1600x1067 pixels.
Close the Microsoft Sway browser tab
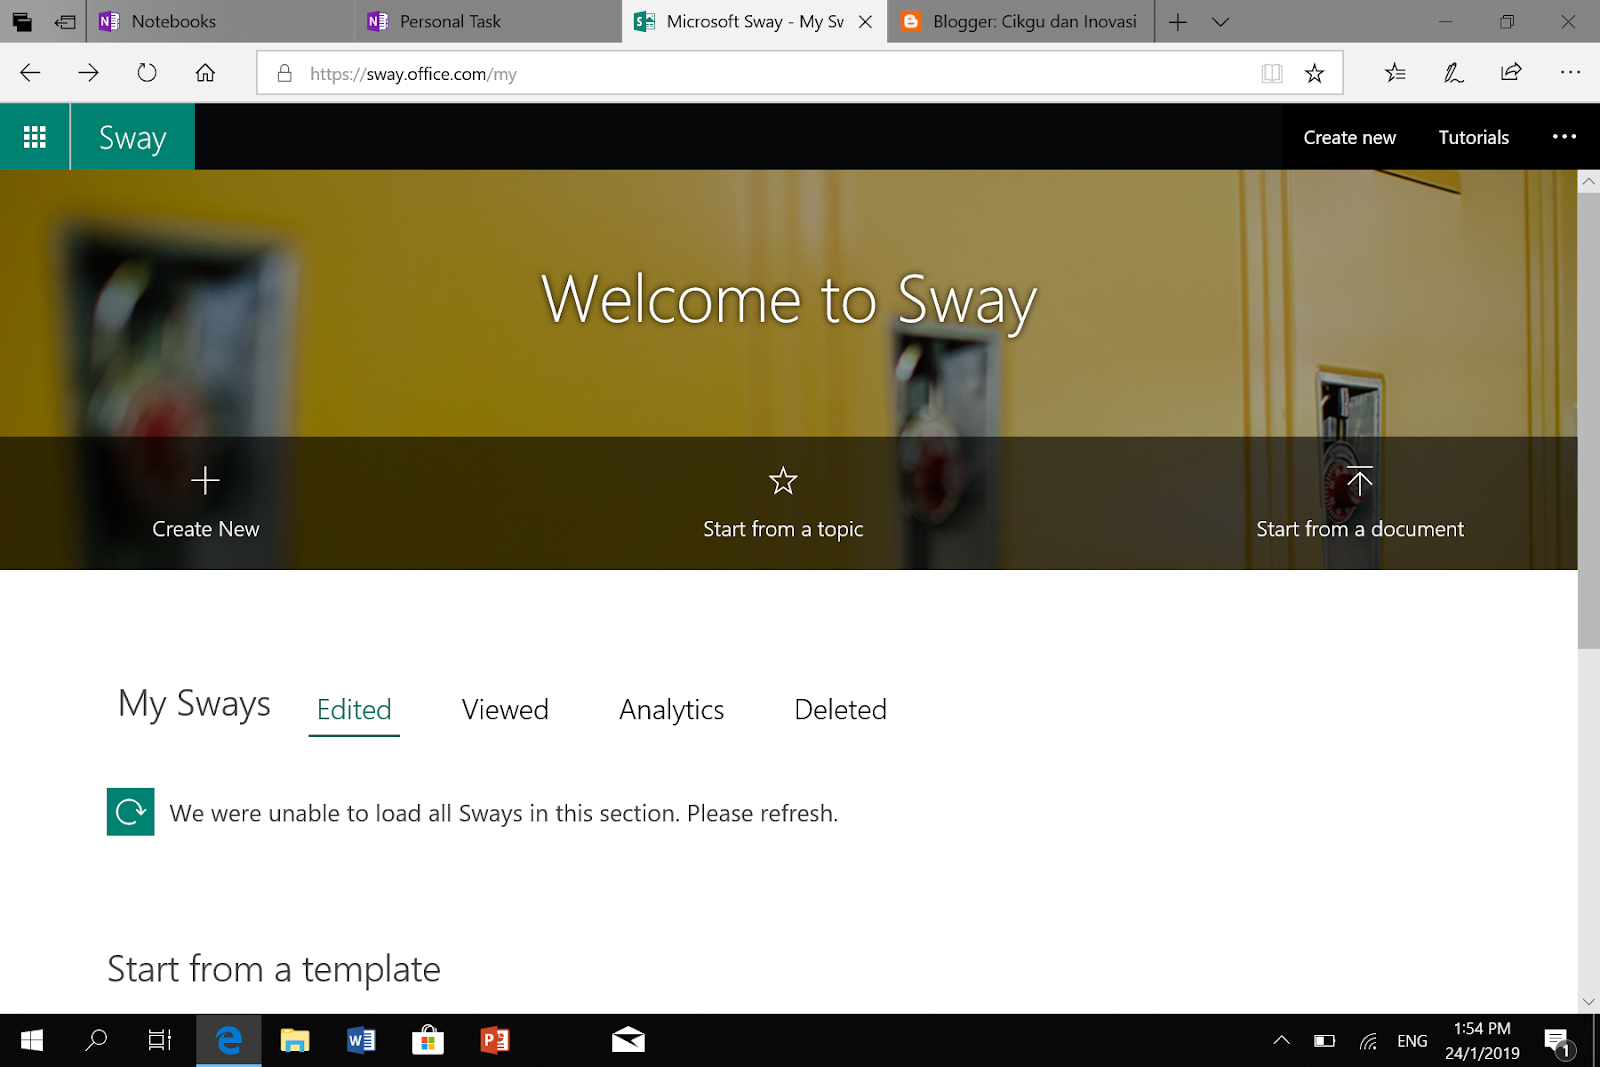click(866, 21)
